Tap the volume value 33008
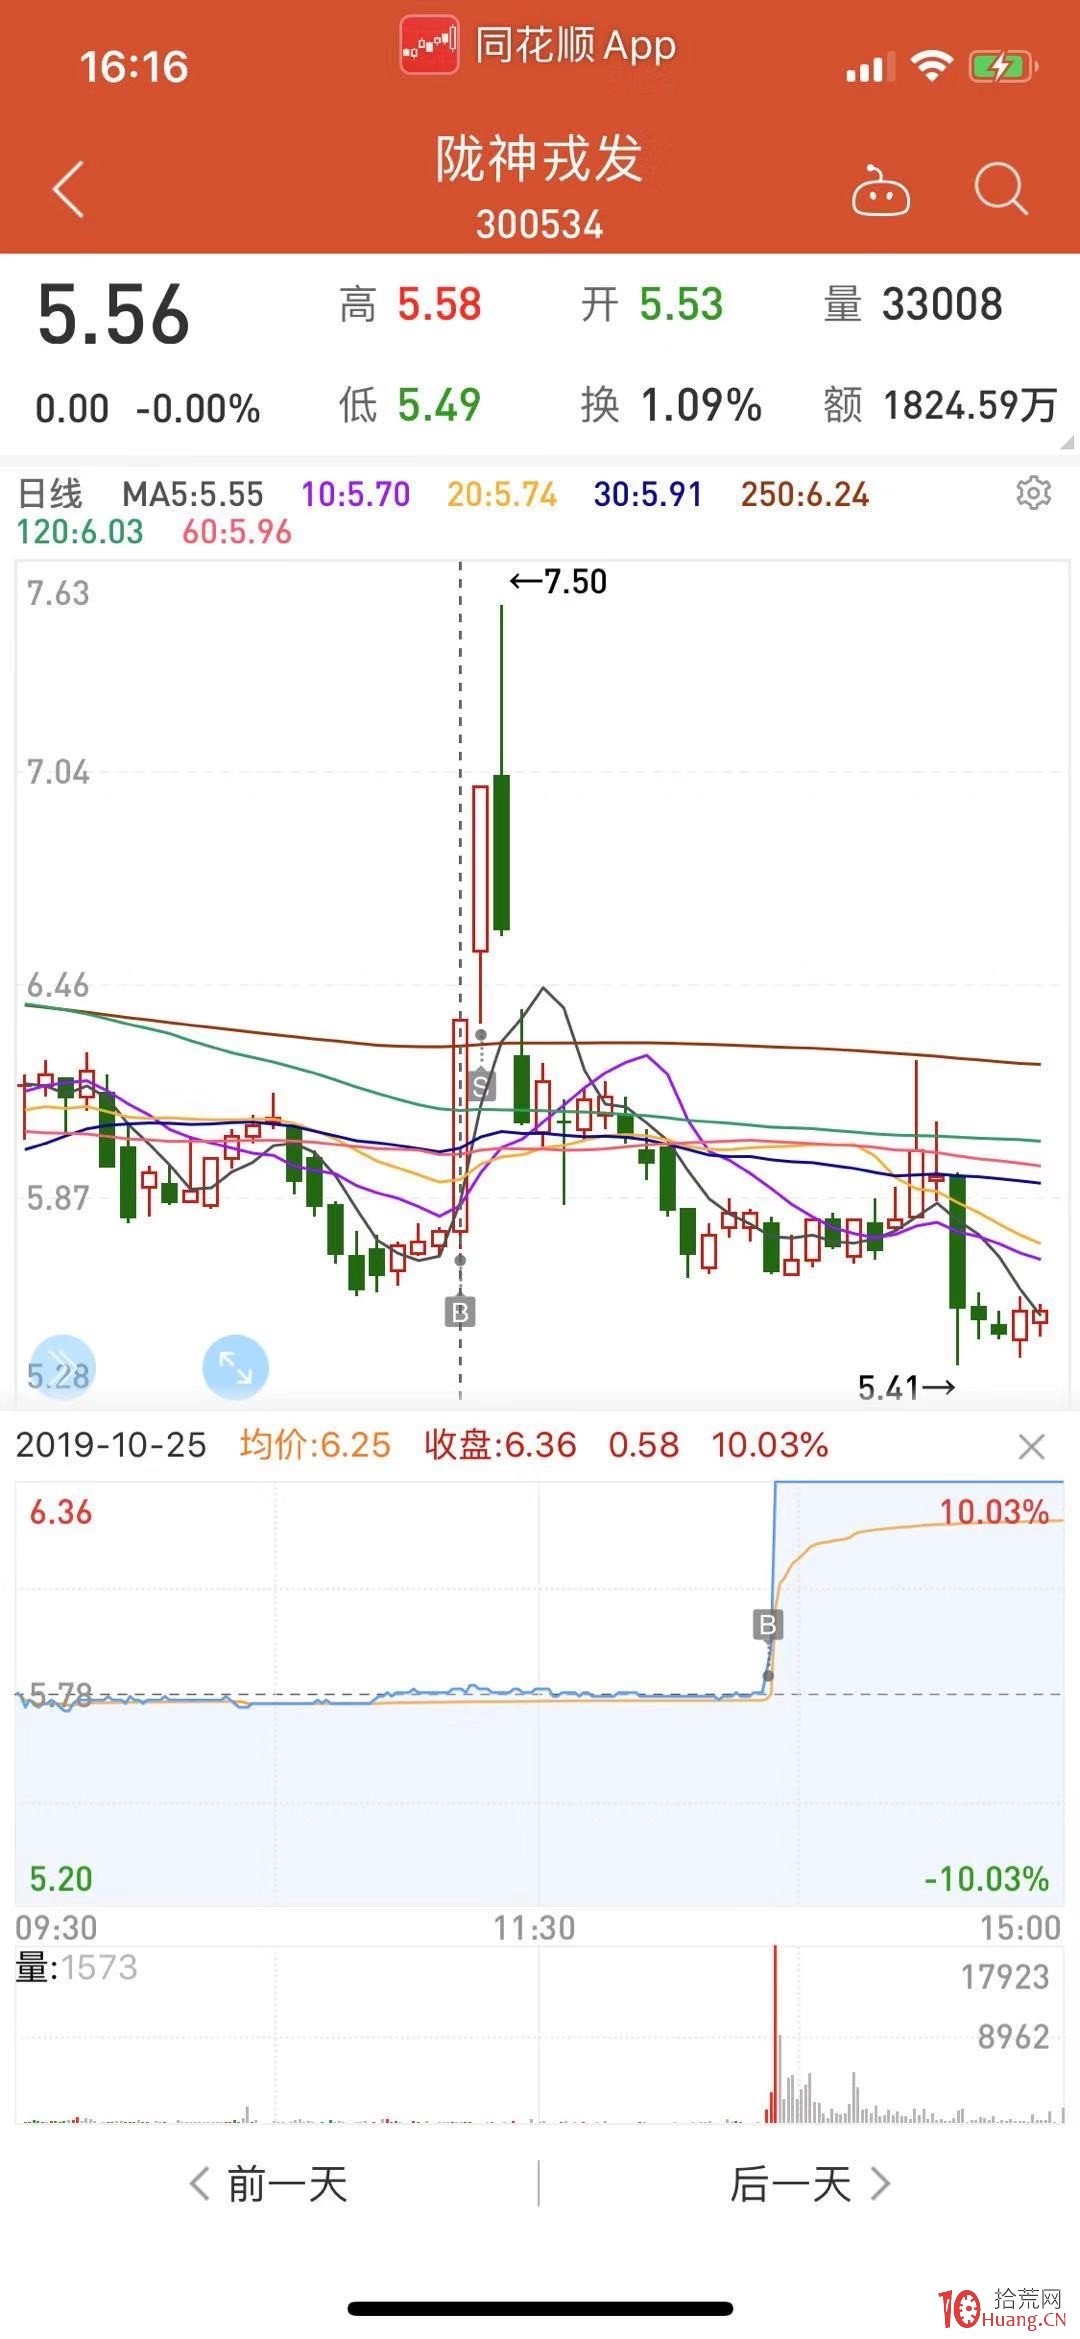Viewport: 1080px width, 2339px height. point(942,305)
